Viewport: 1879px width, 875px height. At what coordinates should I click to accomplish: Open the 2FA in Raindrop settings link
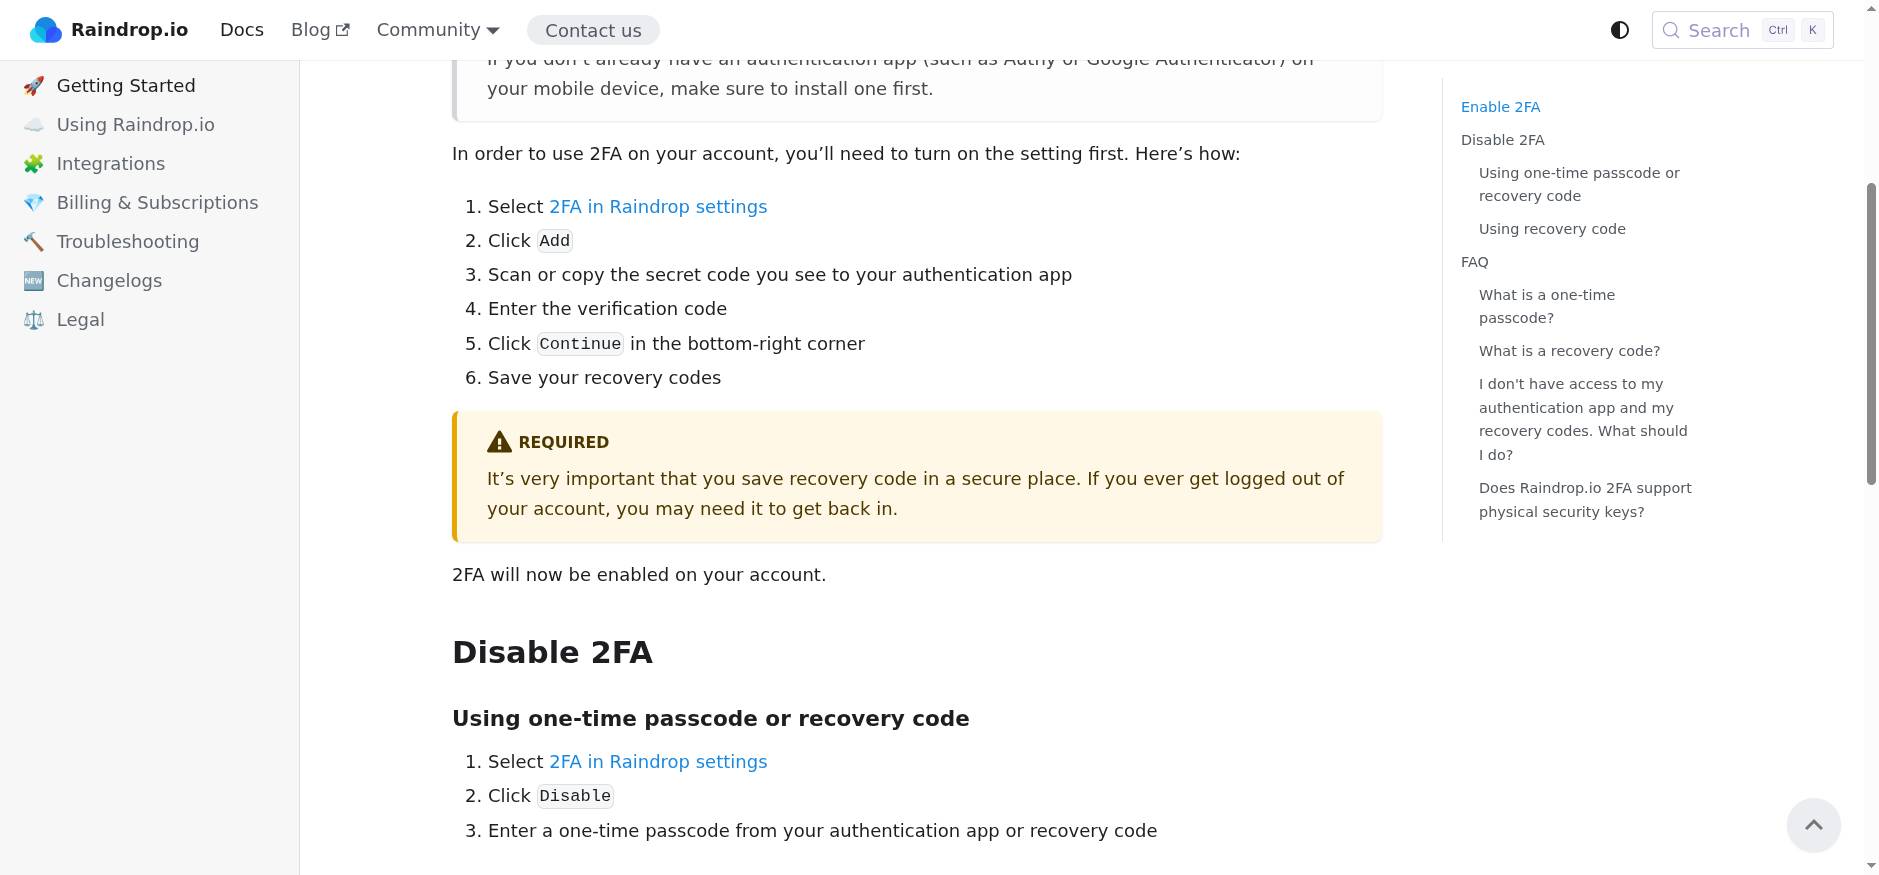[x=657, y=206]
